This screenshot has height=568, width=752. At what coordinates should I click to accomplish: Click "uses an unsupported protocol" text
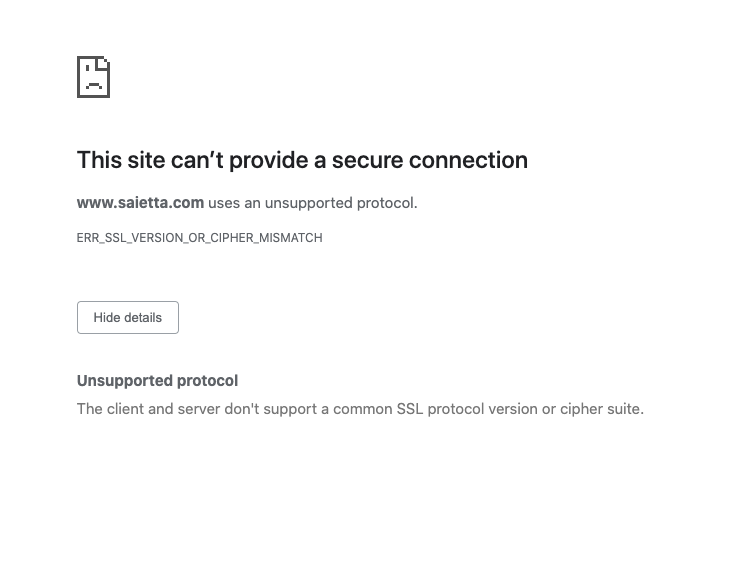click(313, 203)
